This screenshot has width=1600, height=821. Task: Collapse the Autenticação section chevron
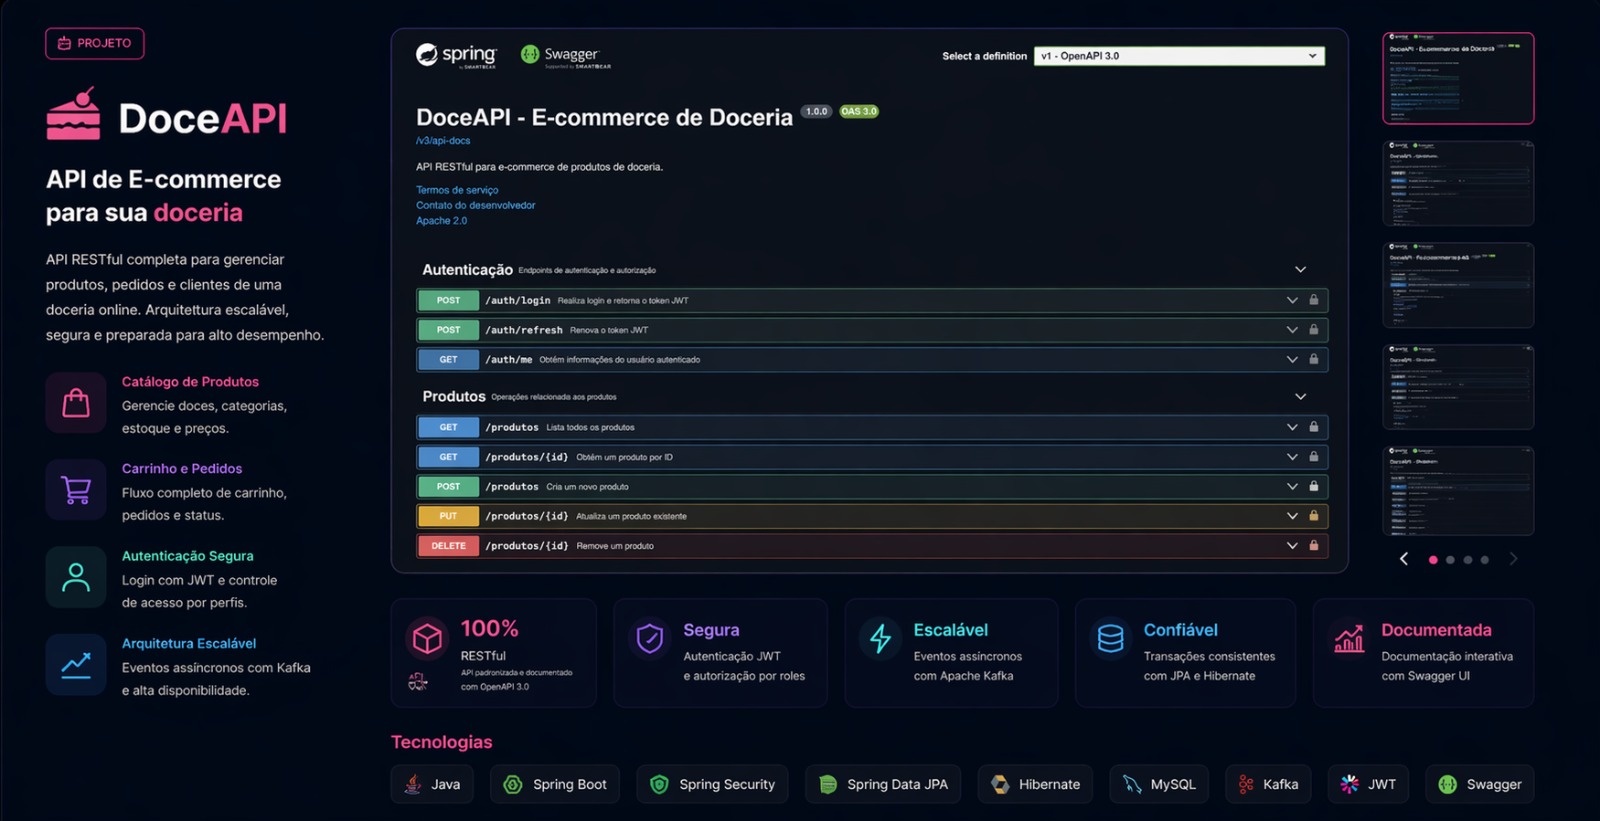click(1301, 270)
